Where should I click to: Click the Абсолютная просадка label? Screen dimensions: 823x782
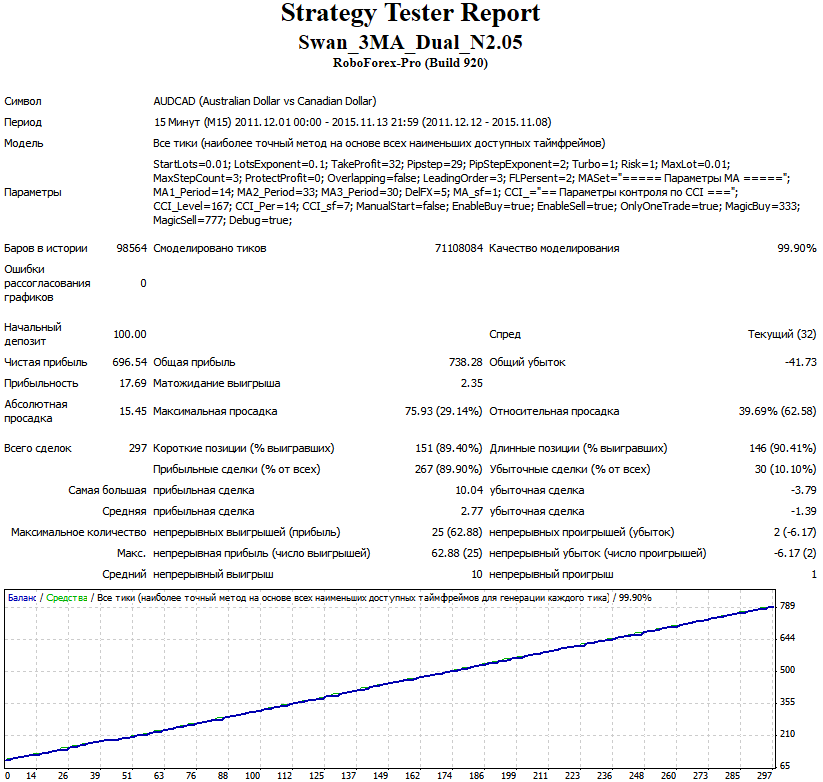pyautogui.click(x=36, y=411)
